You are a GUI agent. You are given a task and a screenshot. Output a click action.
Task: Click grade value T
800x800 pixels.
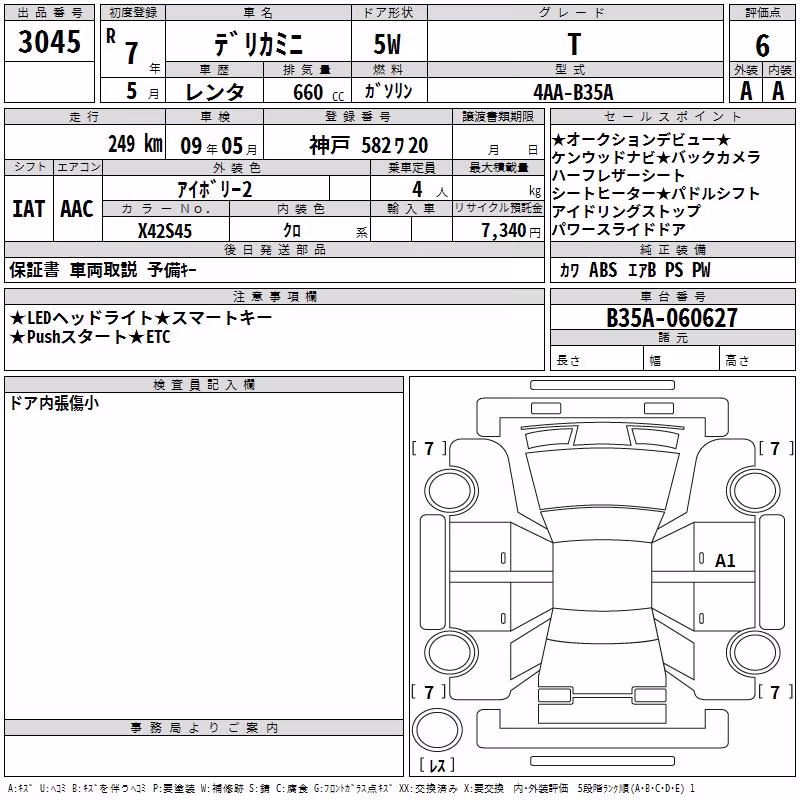(574, 44)
